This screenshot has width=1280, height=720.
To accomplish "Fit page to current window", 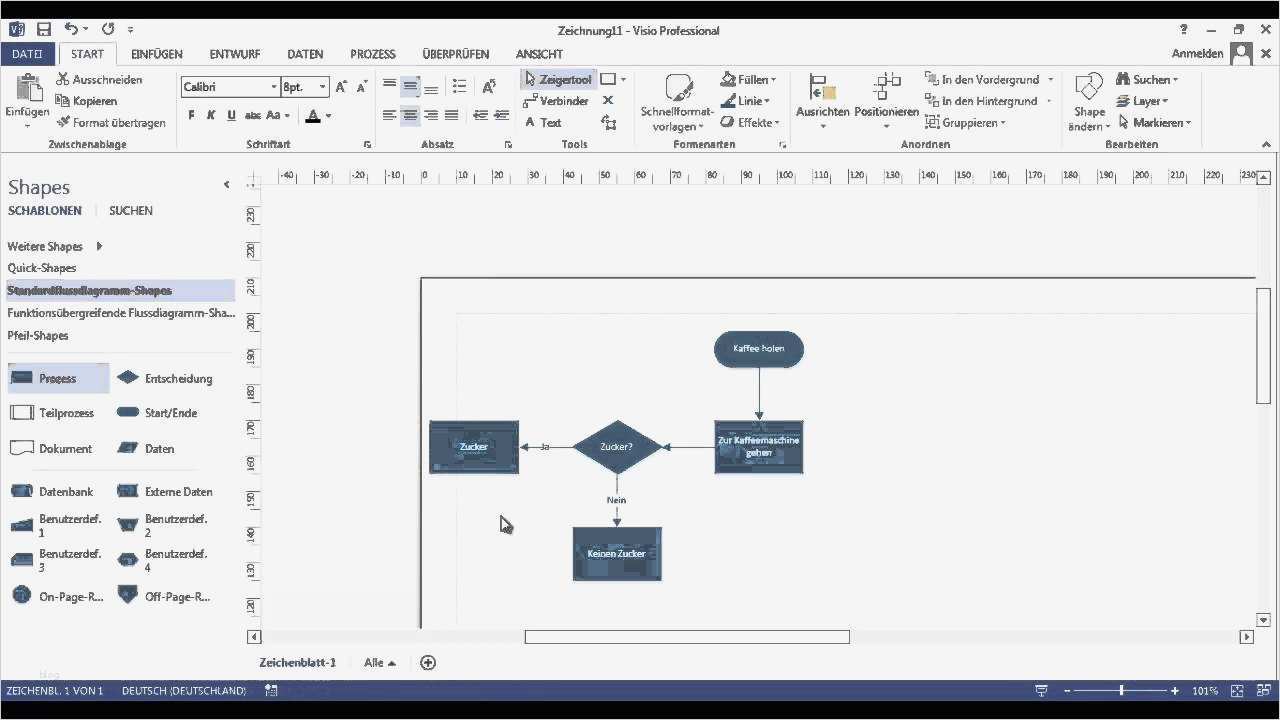I will tap(1237, 691).
